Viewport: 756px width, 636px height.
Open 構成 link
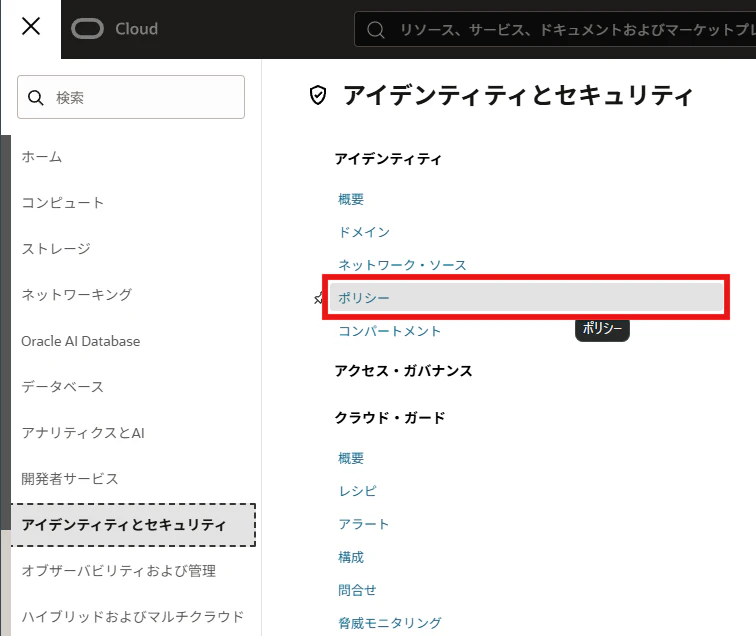click(351, 557)
